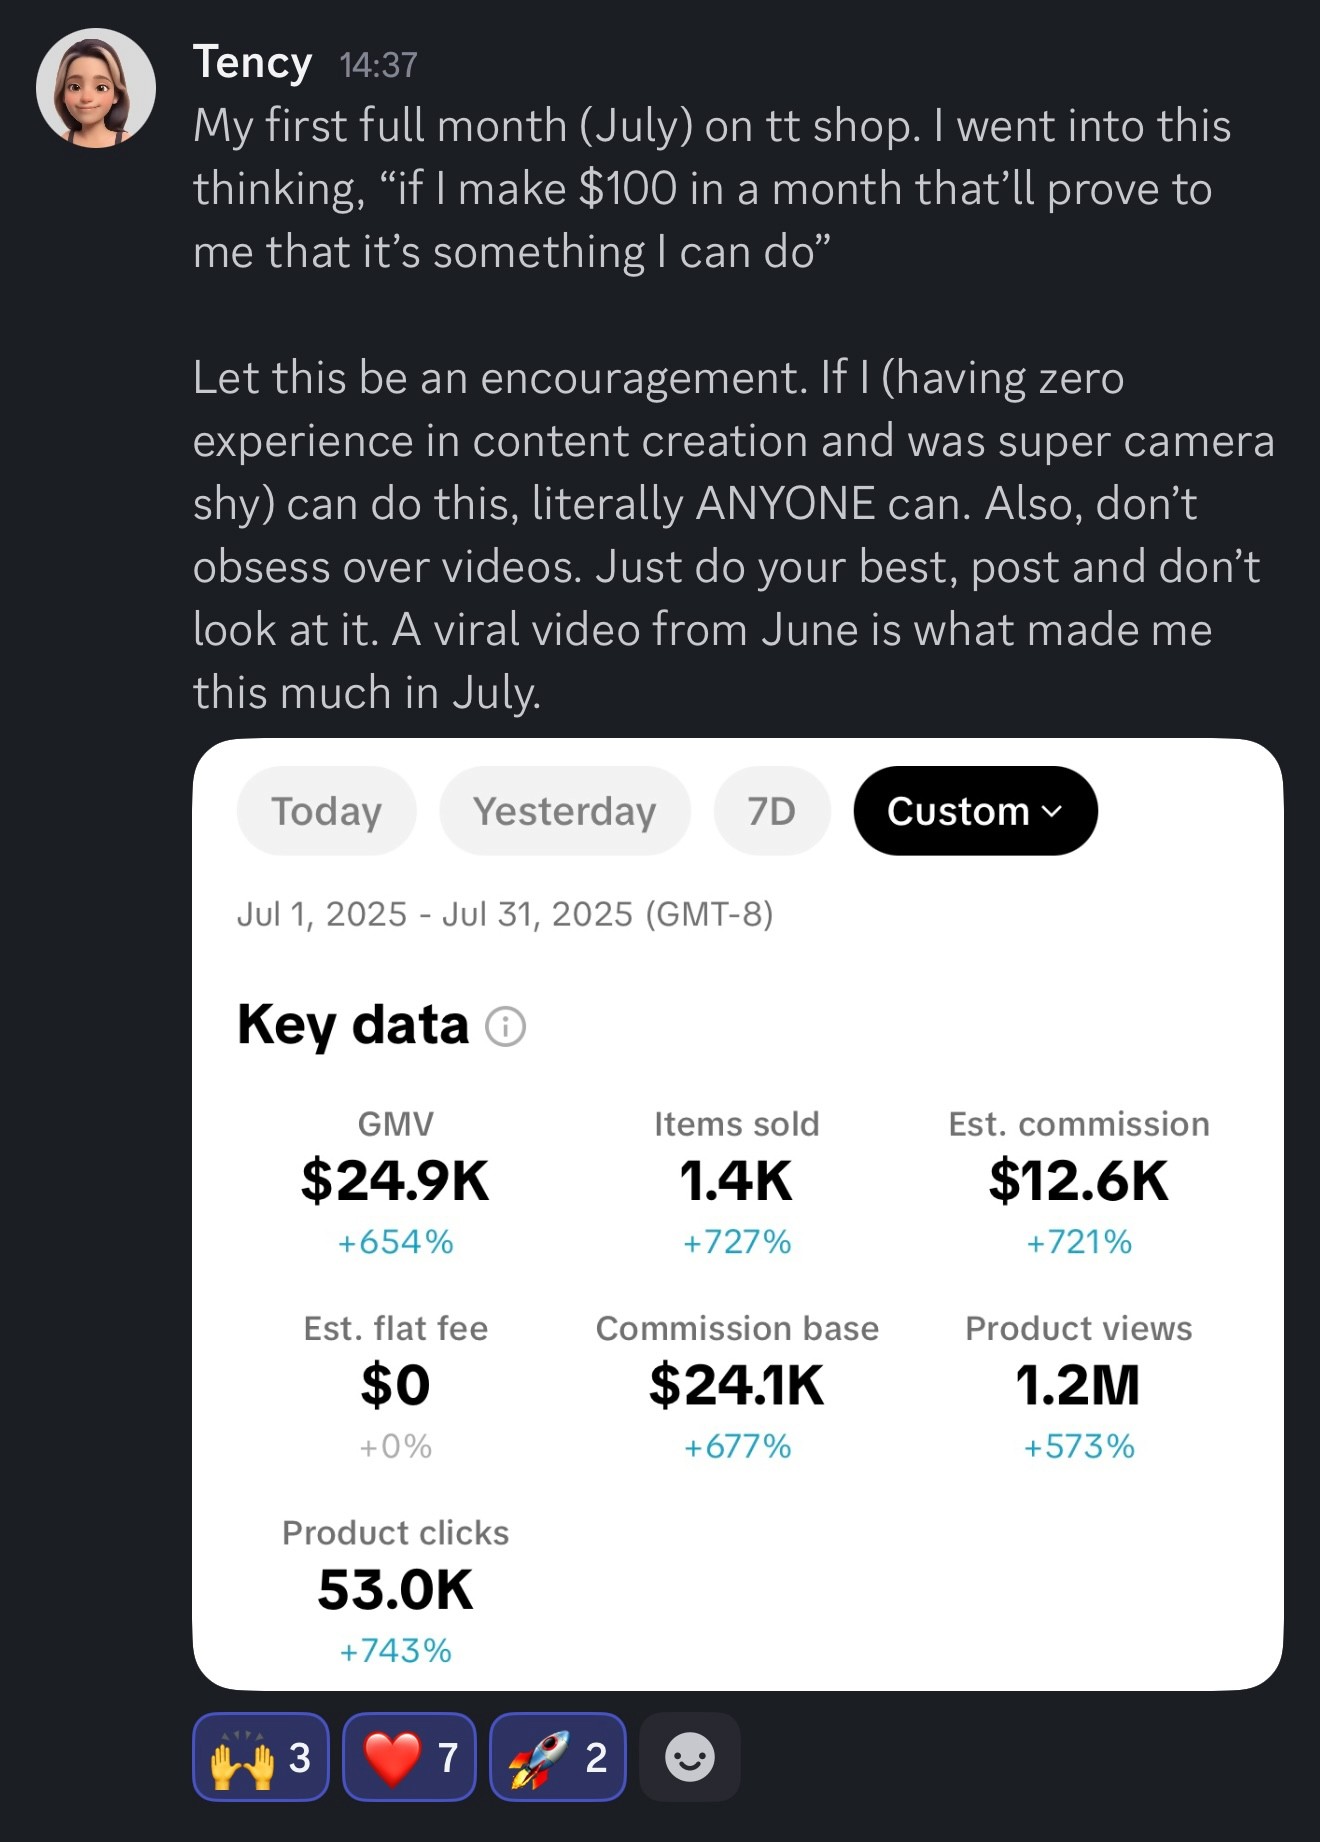Expand the Custom date range dropdown
This screenshot has height=1842, width=1320.
tap(975, 811)
